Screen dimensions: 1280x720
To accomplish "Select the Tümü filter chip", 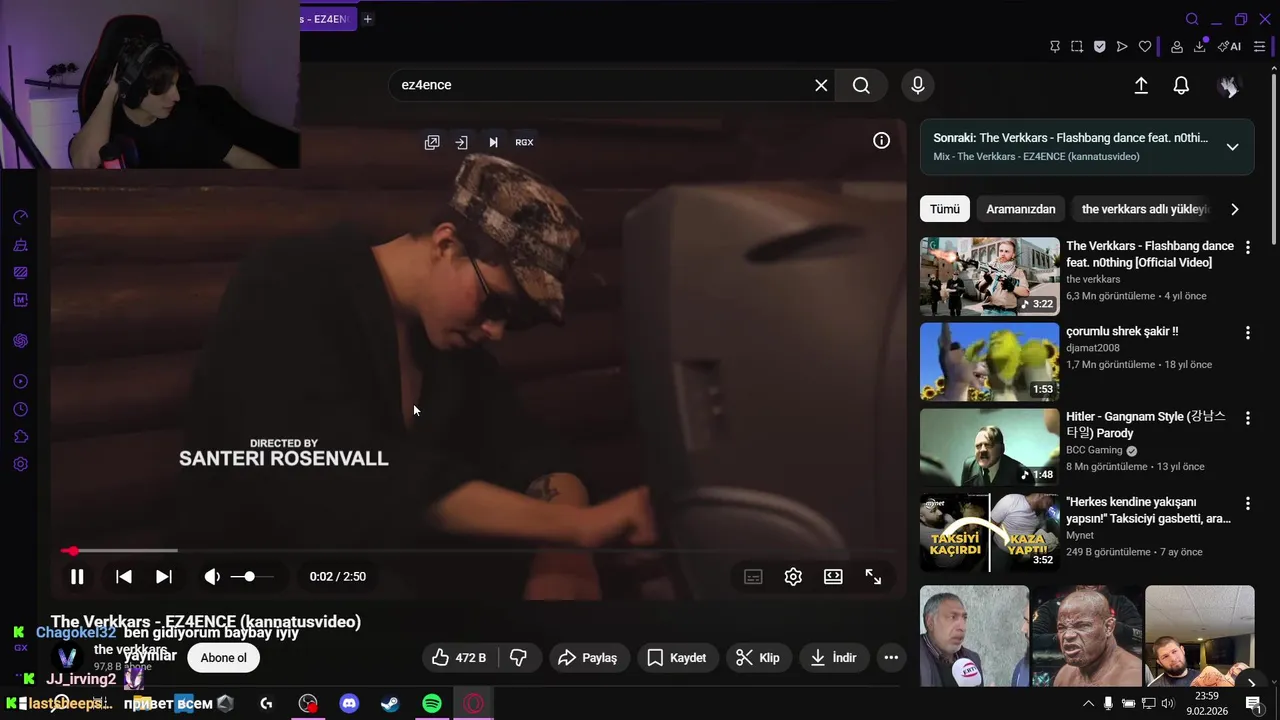I will click(944, 209).
